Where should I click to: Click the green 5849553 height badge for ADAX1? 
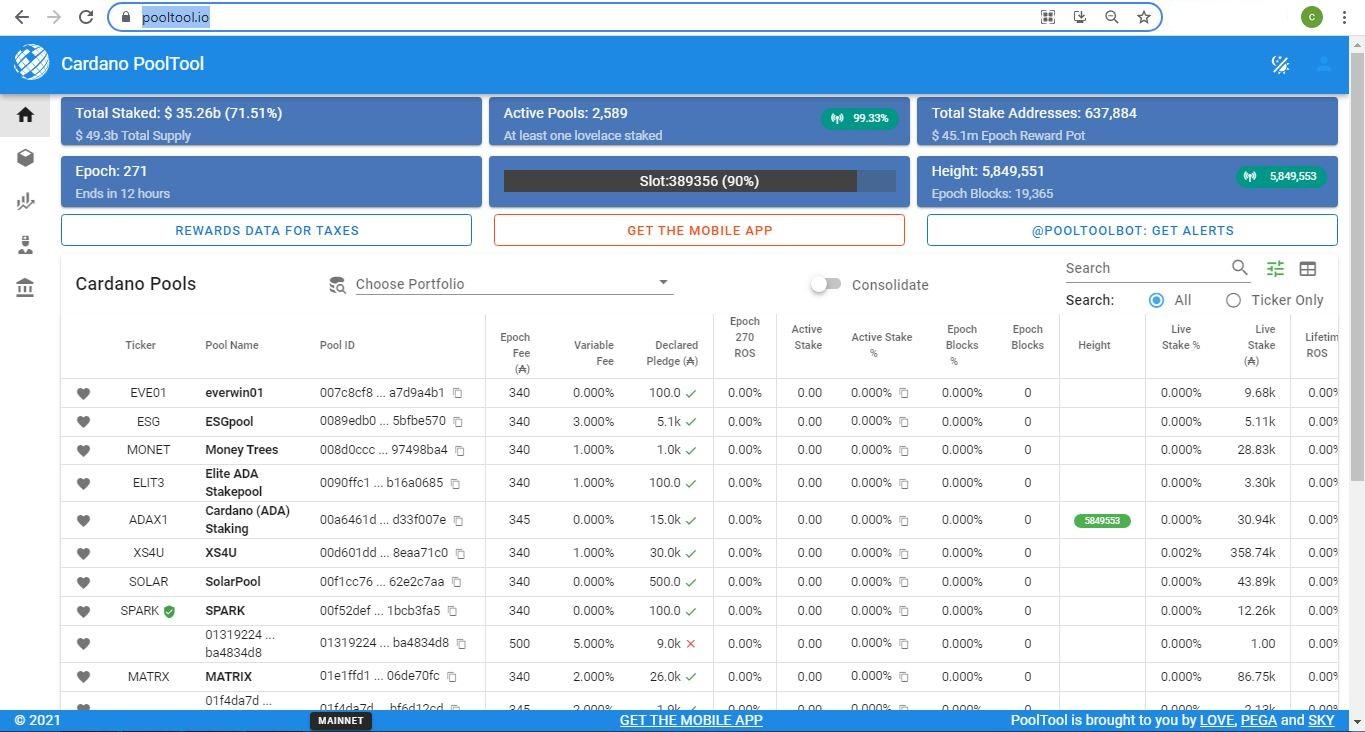(1102, 520)
